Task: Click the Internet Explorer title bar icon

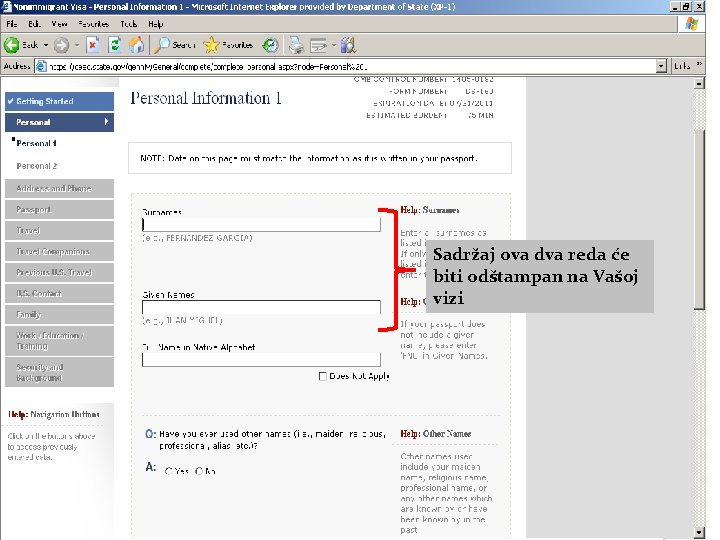Action: tap(6, 6)
